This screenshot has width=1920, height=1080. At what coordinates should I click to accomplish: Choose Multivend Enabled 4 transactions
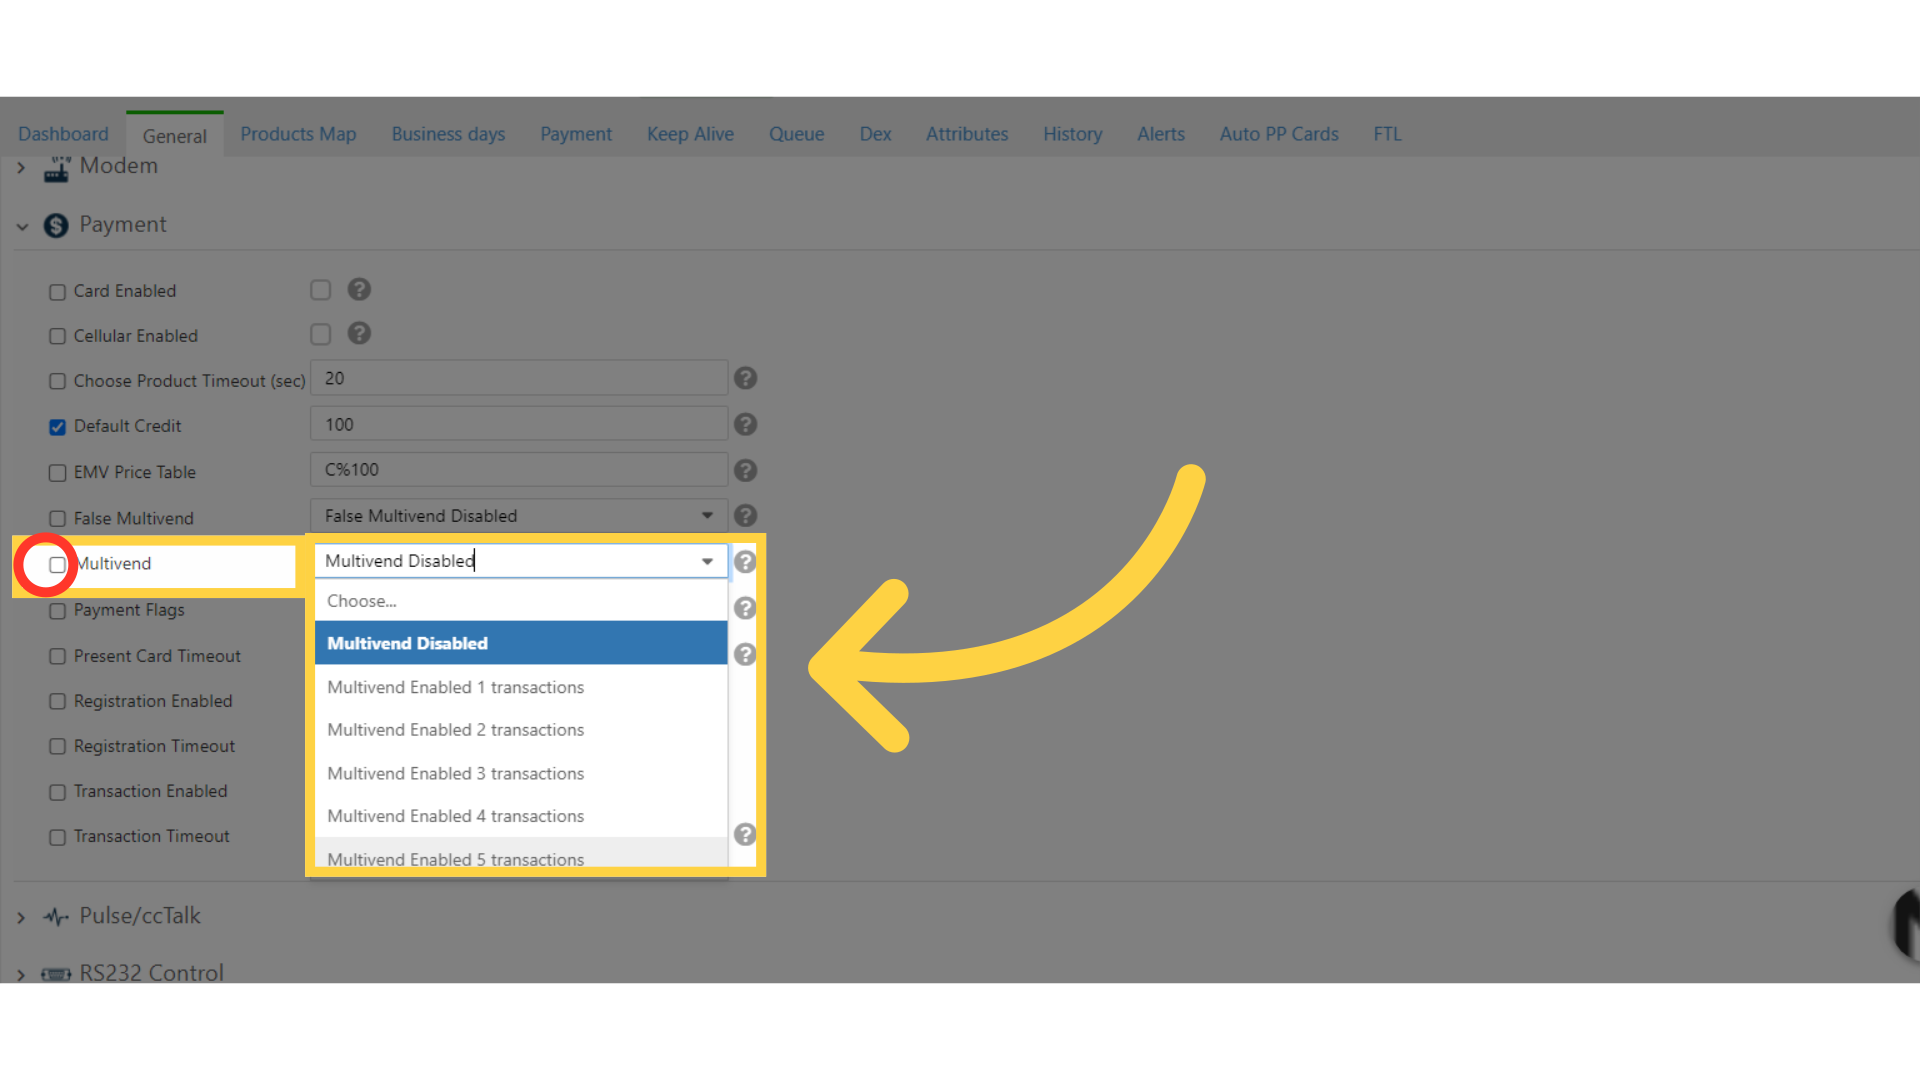pyautogui.click(x=521, y=816)
